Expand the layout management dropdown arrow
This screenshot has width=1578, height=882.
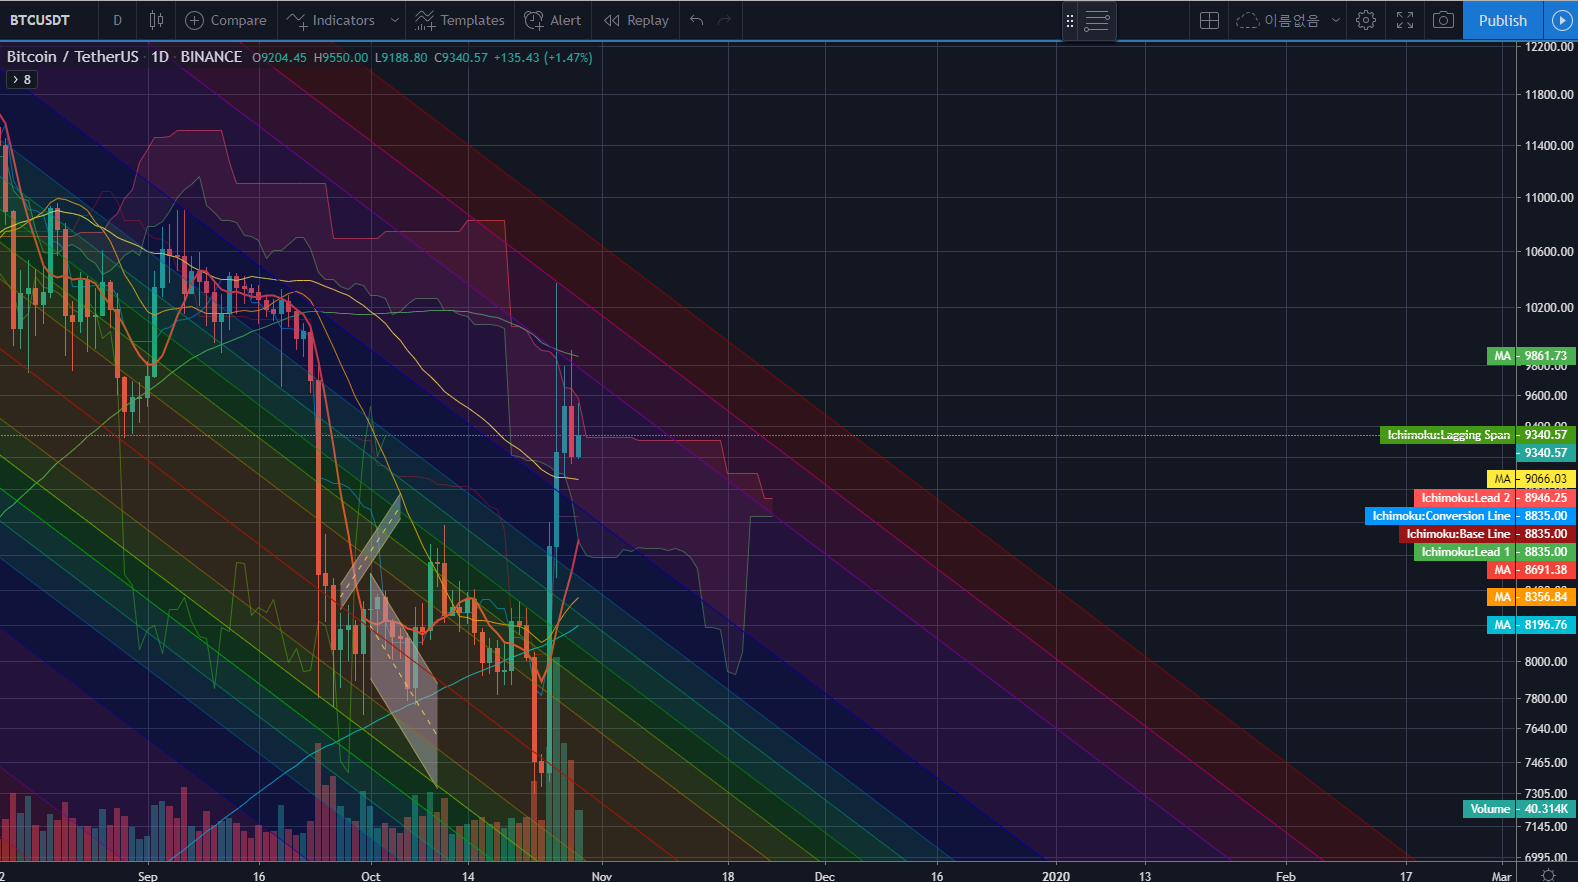(x=1336, y=20)
